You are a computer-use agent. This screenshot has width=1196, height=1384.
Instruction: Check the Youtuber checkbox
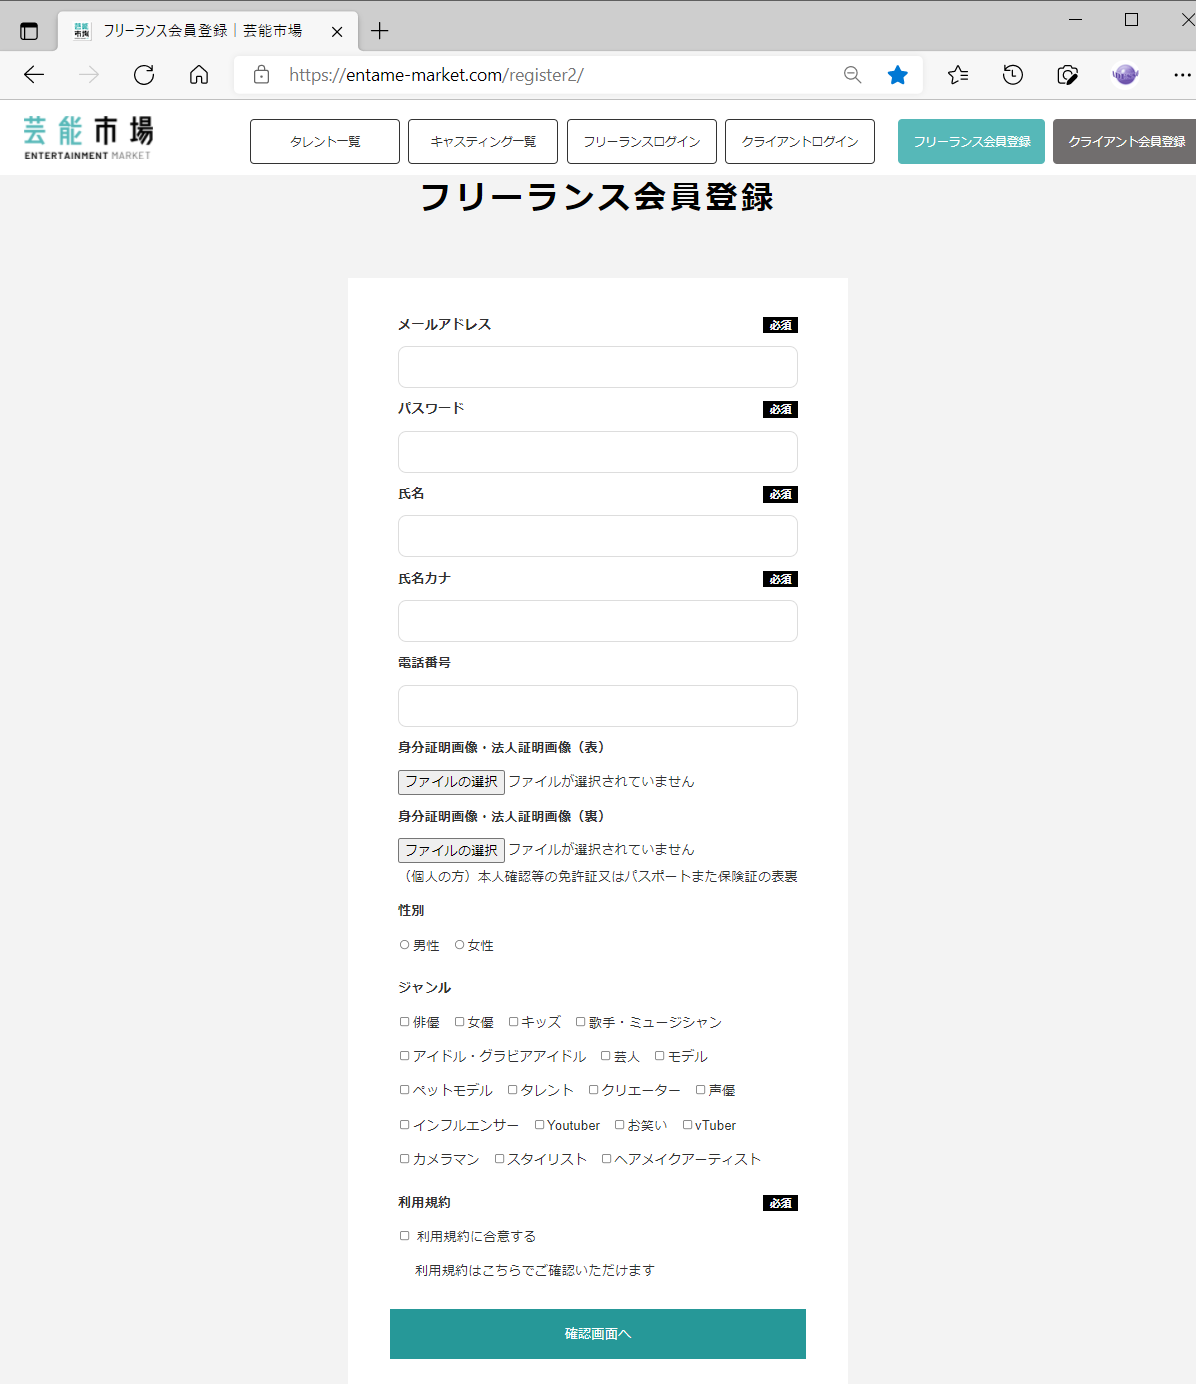point(540,1124)
